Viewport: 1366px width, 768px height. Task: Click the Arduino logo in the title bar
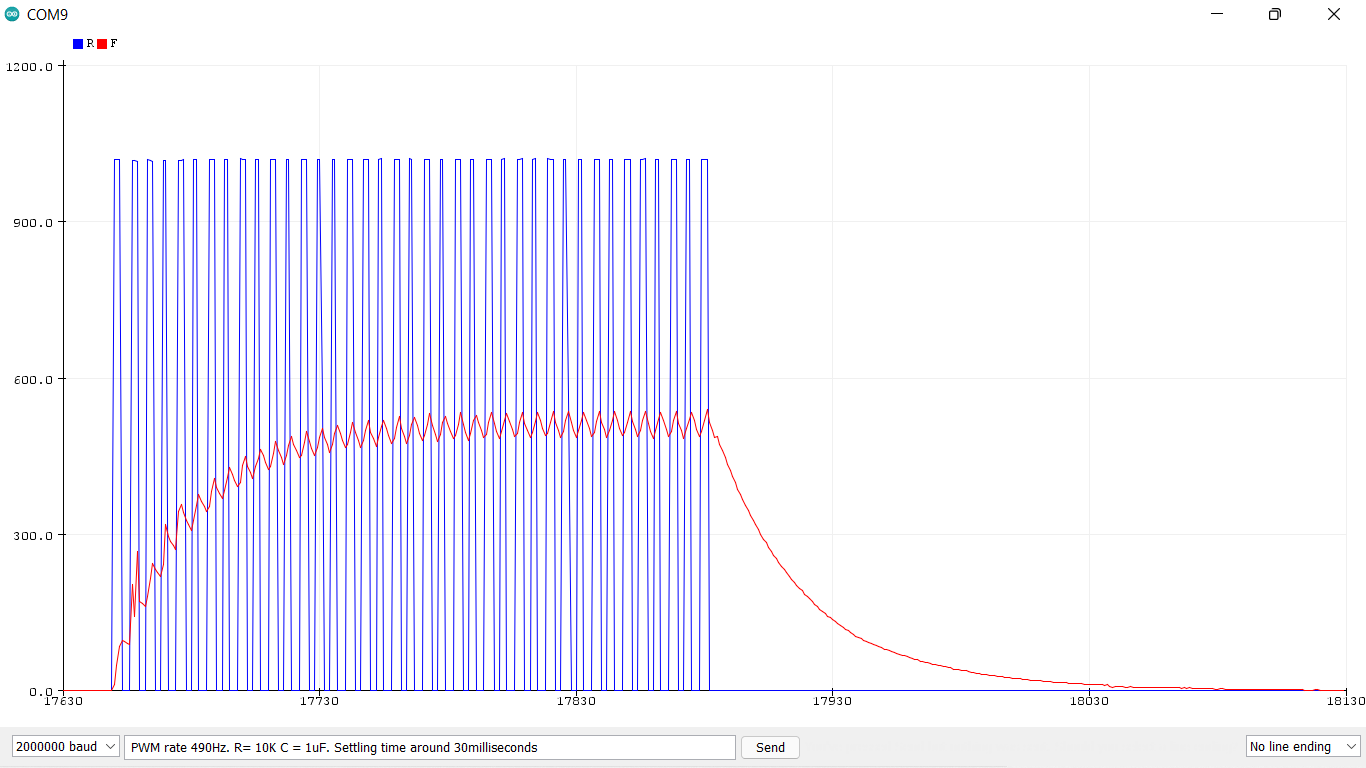pos(13,14)
